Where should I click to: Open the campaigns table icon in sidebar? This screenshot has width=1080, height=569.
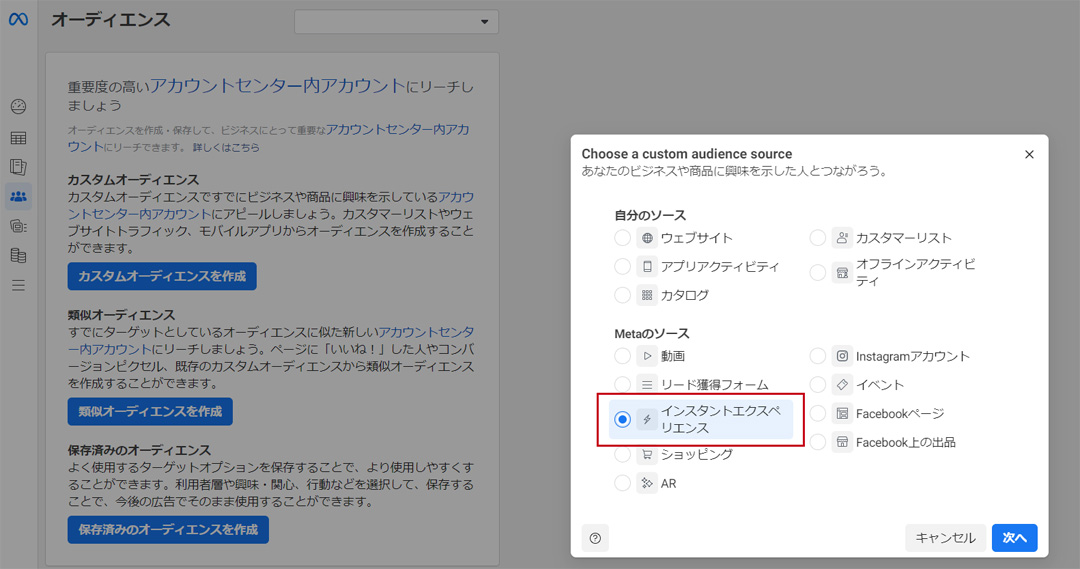pos(18,138)
